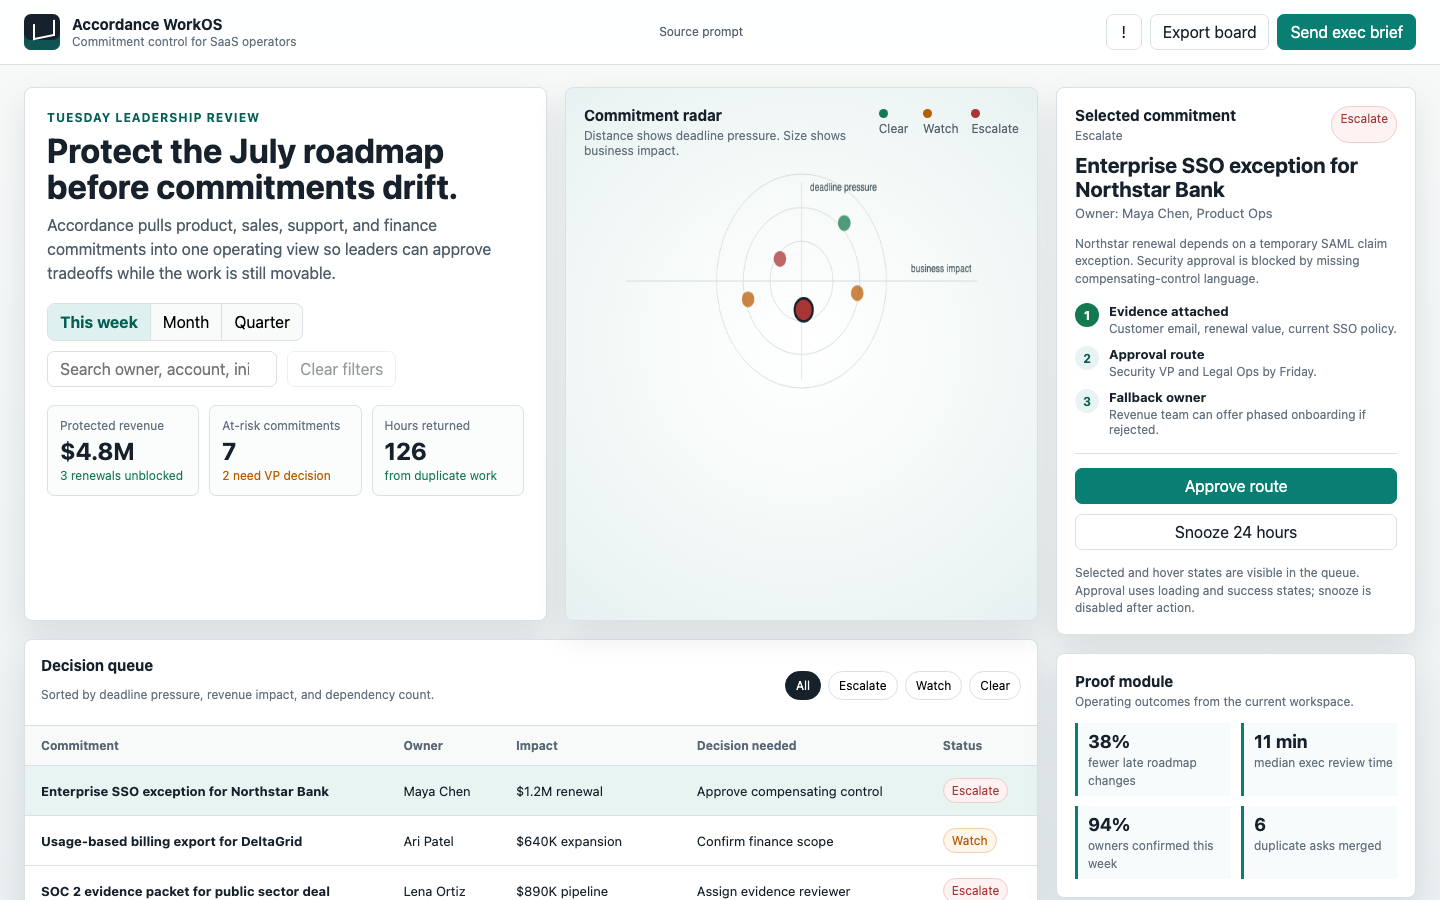Switch to This week view
1440x900 pixels.
coord(99,322)
